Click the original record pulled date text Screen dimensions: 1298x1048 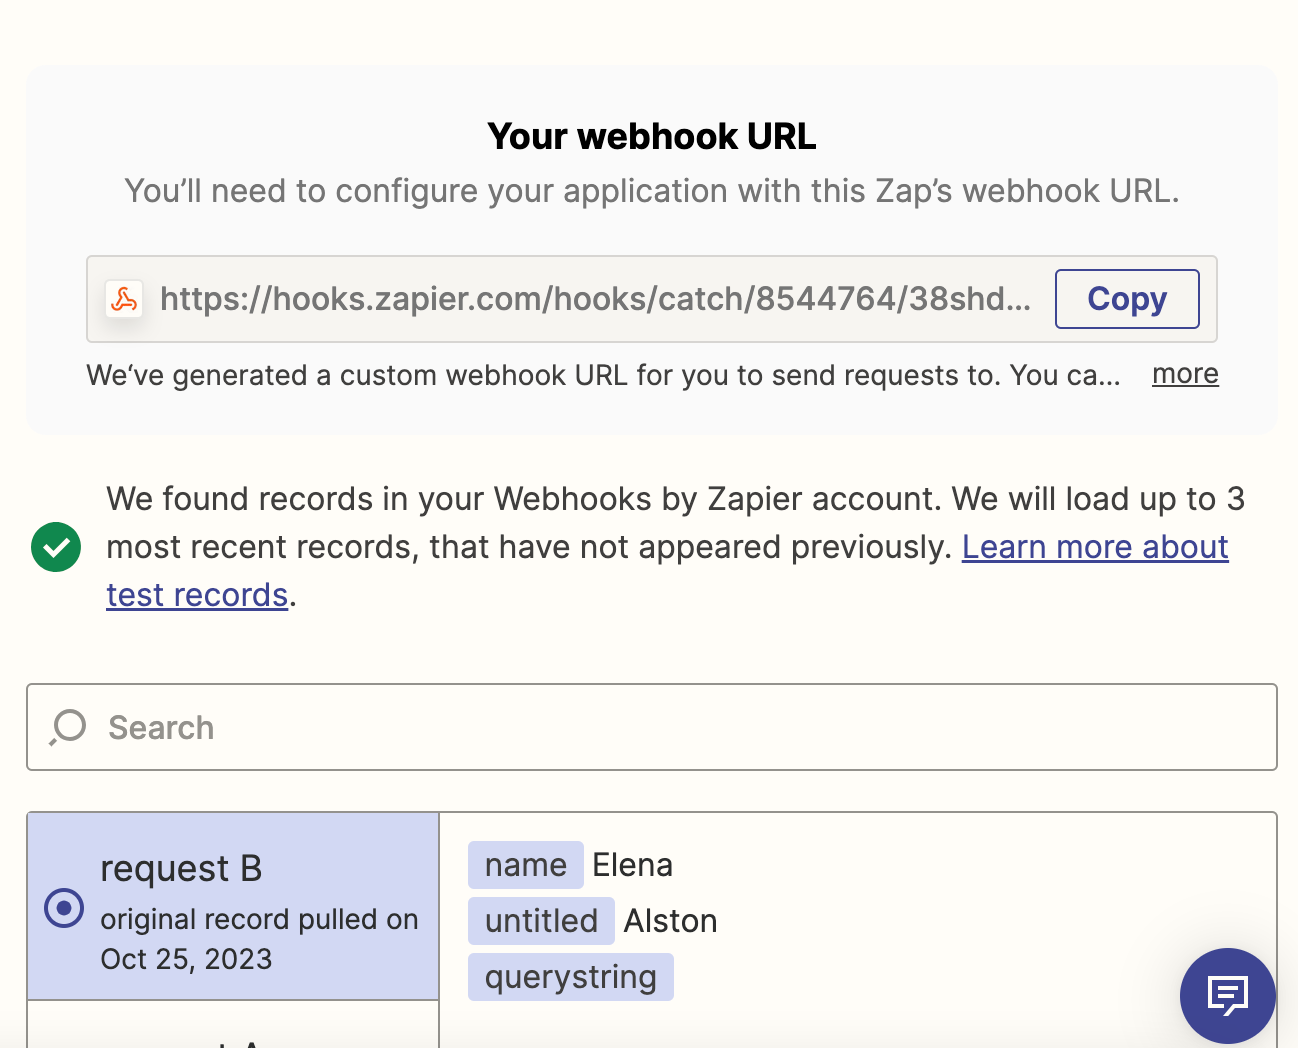click(x=259, y=939)
